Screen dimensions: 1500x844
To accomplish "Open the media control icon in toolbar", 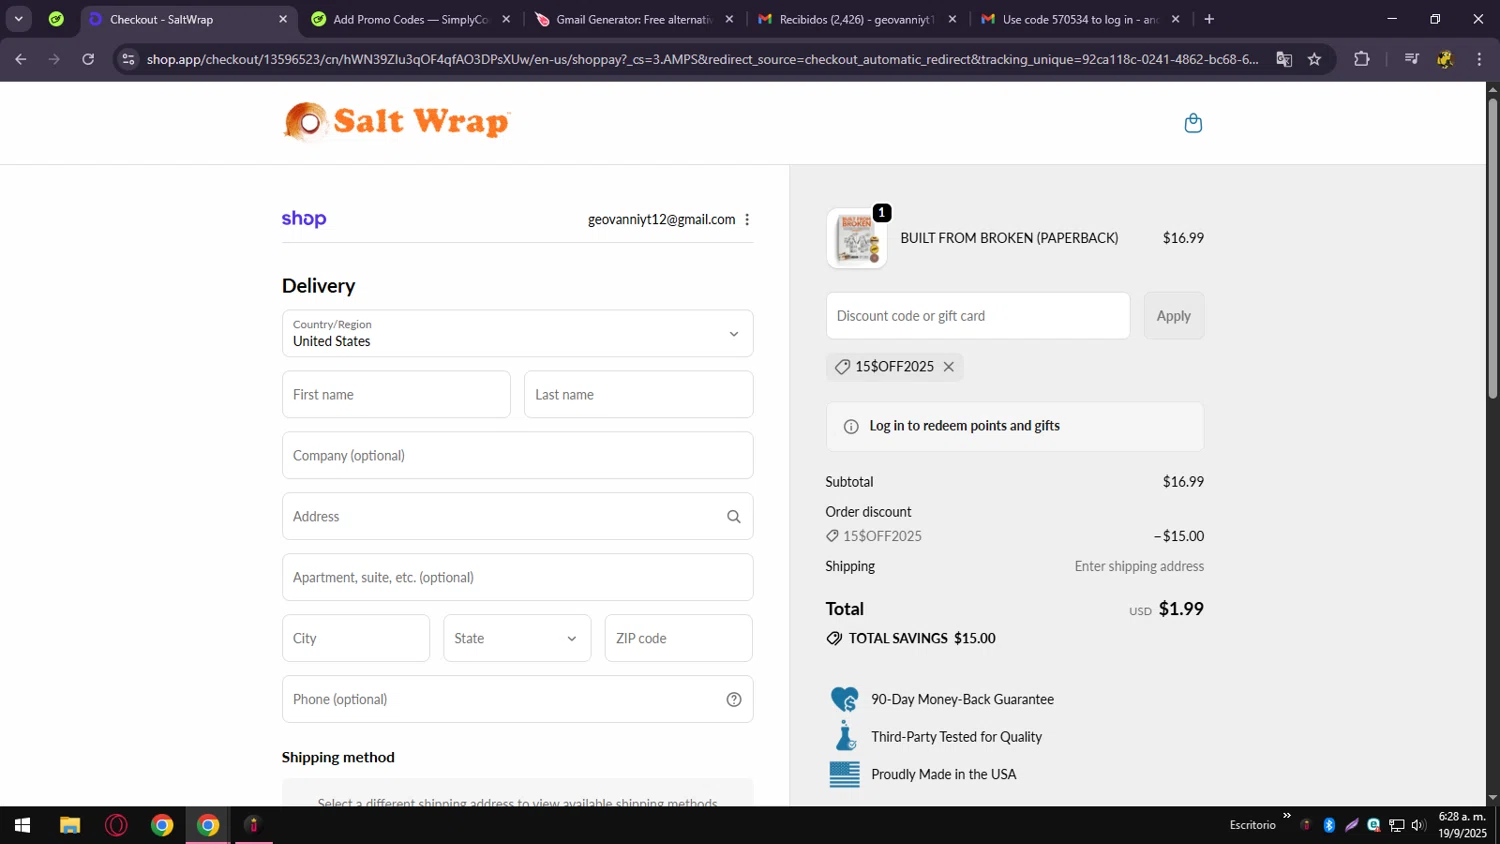I will [x=1411, y=59].
